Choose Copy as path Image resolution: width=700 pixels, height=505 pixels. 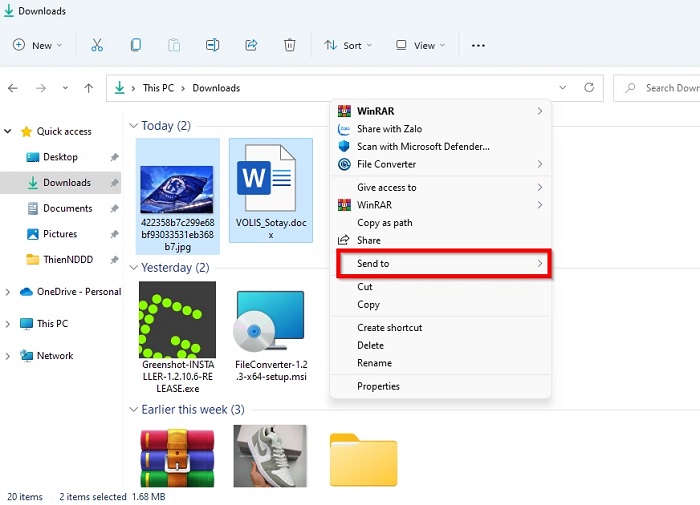(441, 223)
